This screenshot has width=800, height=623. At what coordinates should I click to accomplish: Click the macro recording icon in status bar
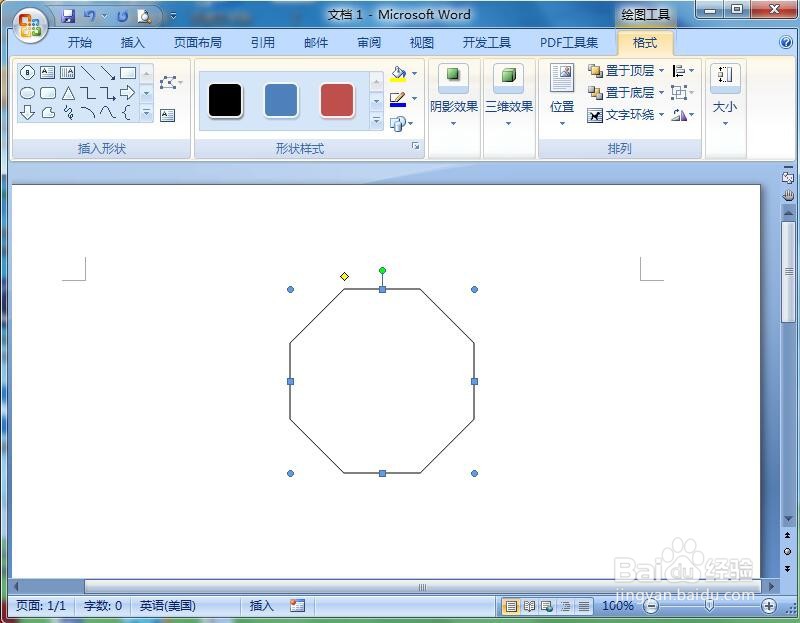coord(297,606)
